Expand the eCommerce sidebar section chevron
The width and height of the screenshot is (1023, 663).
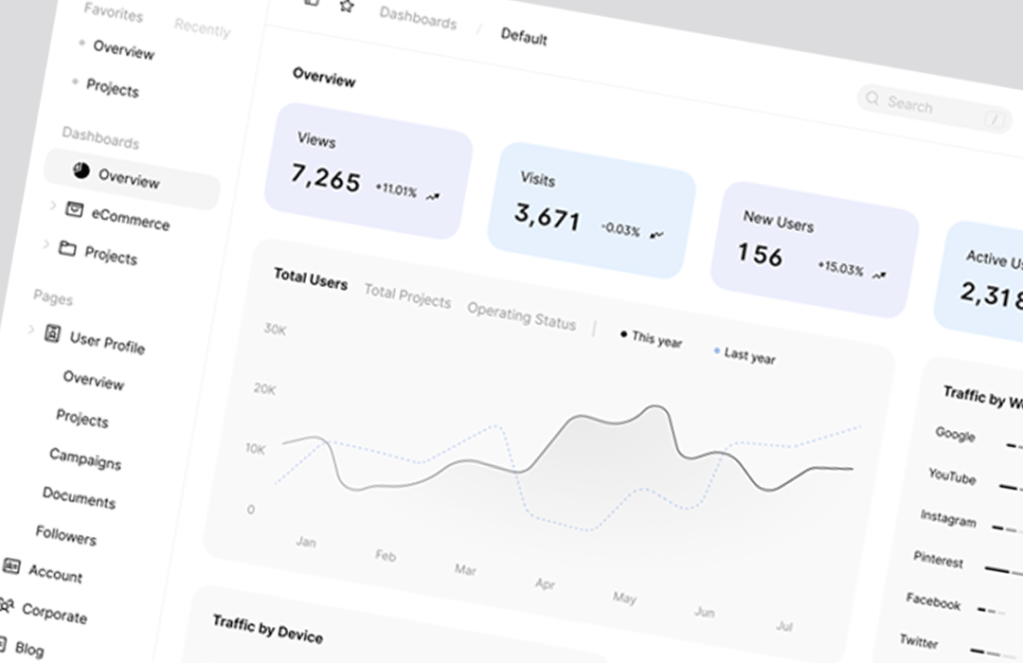click(x=53, y=205)
